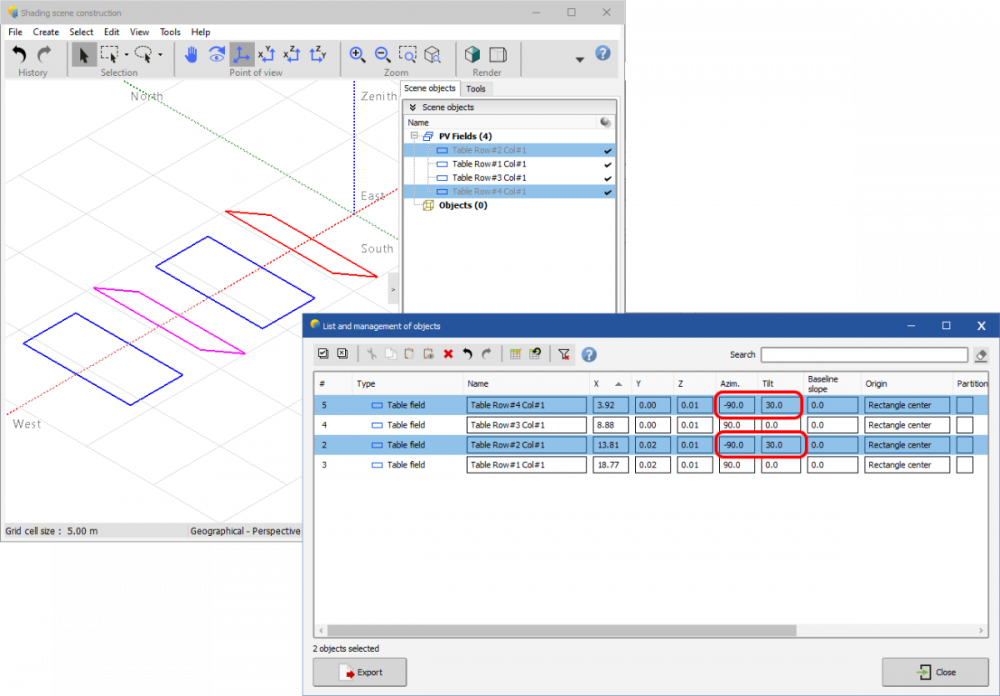Open the Create menu
This screenshot has width=1000, height=696.
click(x=46, y=32)
